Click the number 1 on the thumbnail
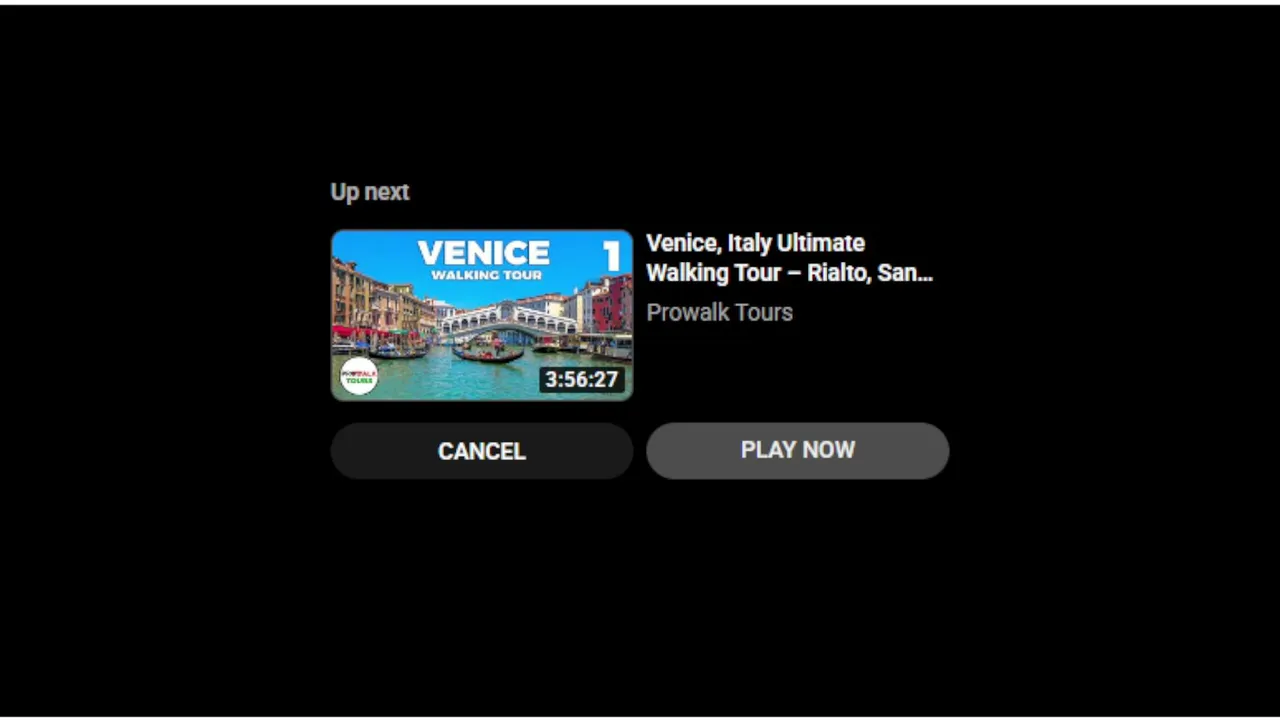Screen dimensions: 1280x720 pos(611,256)
